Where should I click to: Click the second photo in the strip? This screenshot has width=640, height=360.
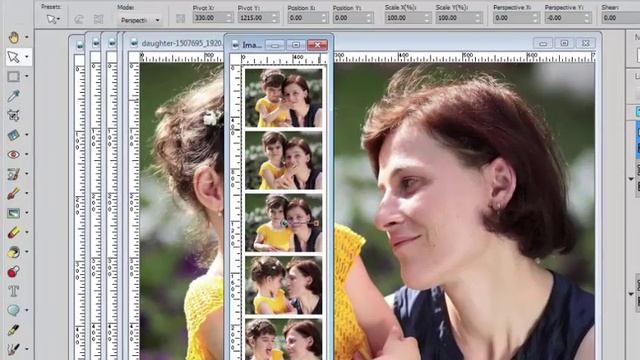coord(283,160)
